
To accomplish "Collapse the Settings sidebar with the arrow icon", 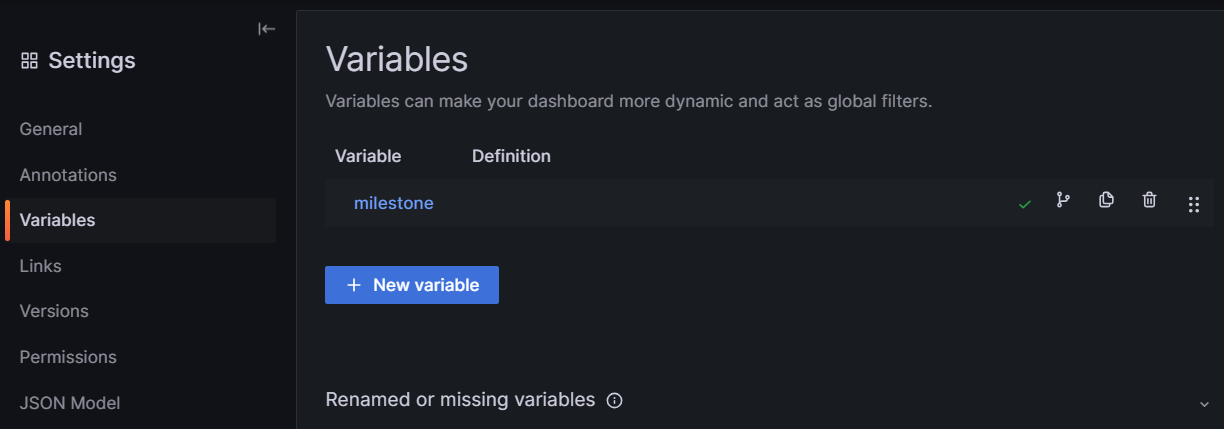I will click(x=266, y=29).
